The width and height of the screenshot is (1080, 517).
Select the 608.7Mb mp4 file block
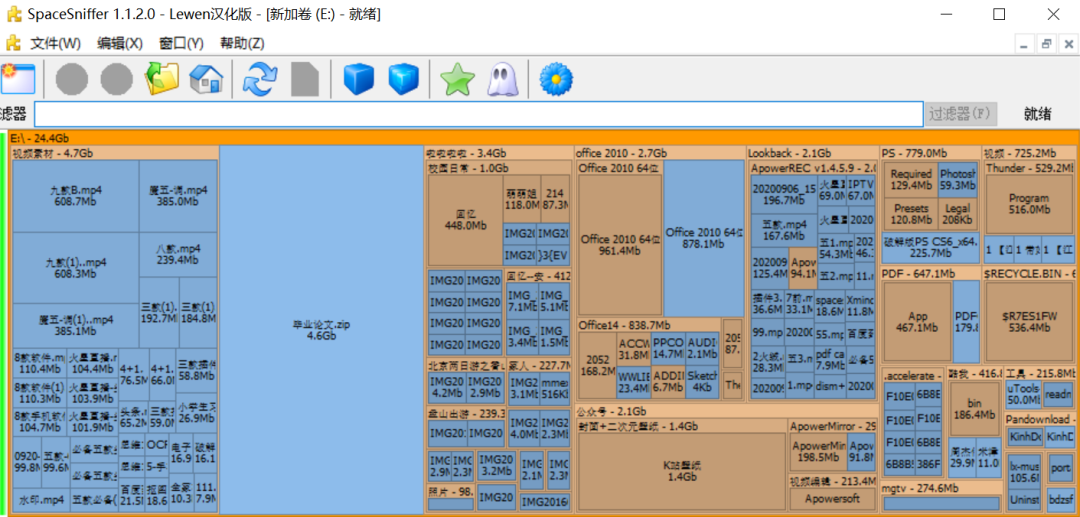click(x=76, y=196)
